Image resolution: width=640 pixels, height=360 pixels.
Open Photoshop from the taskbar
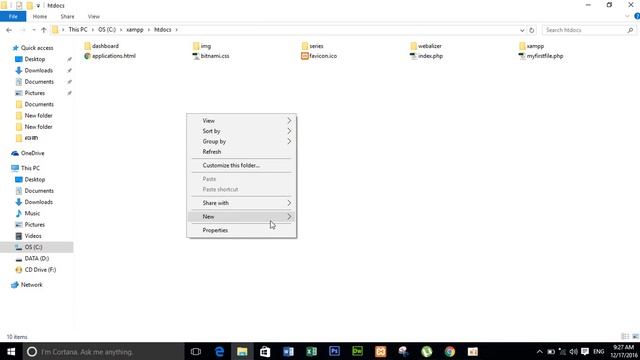[334, 351]
